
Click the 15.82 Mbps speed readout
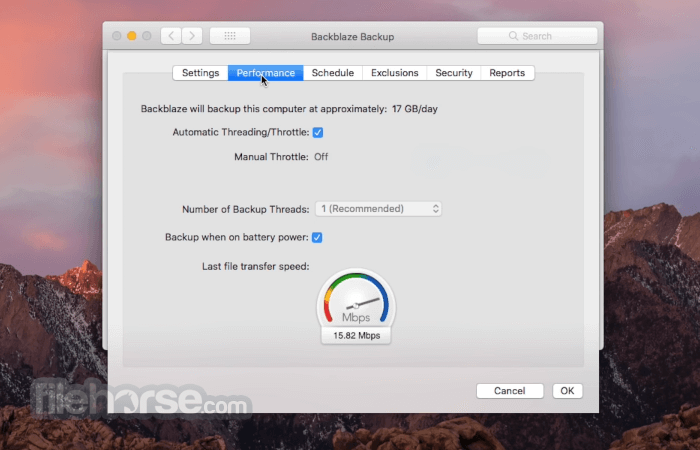[x=356, y=336]
